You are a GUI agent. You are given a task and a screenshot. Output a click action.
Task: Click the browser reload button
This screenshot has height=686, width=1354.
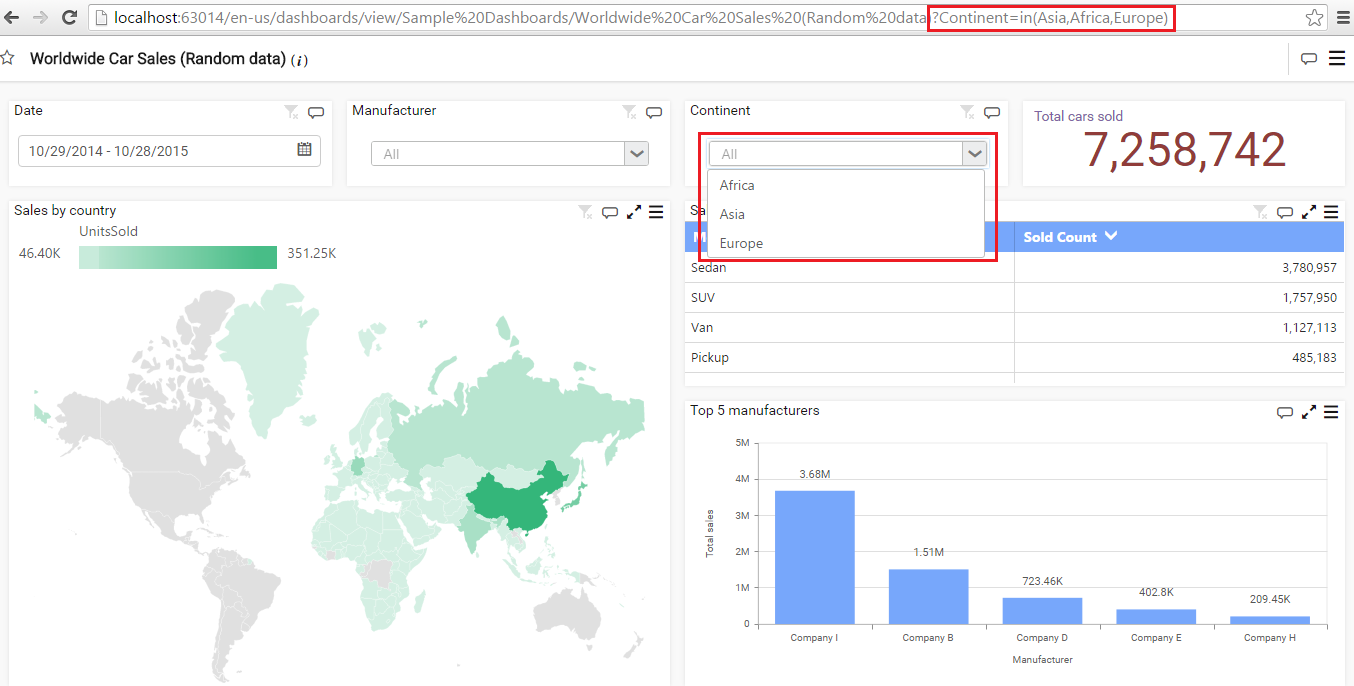tap(69, 17)
